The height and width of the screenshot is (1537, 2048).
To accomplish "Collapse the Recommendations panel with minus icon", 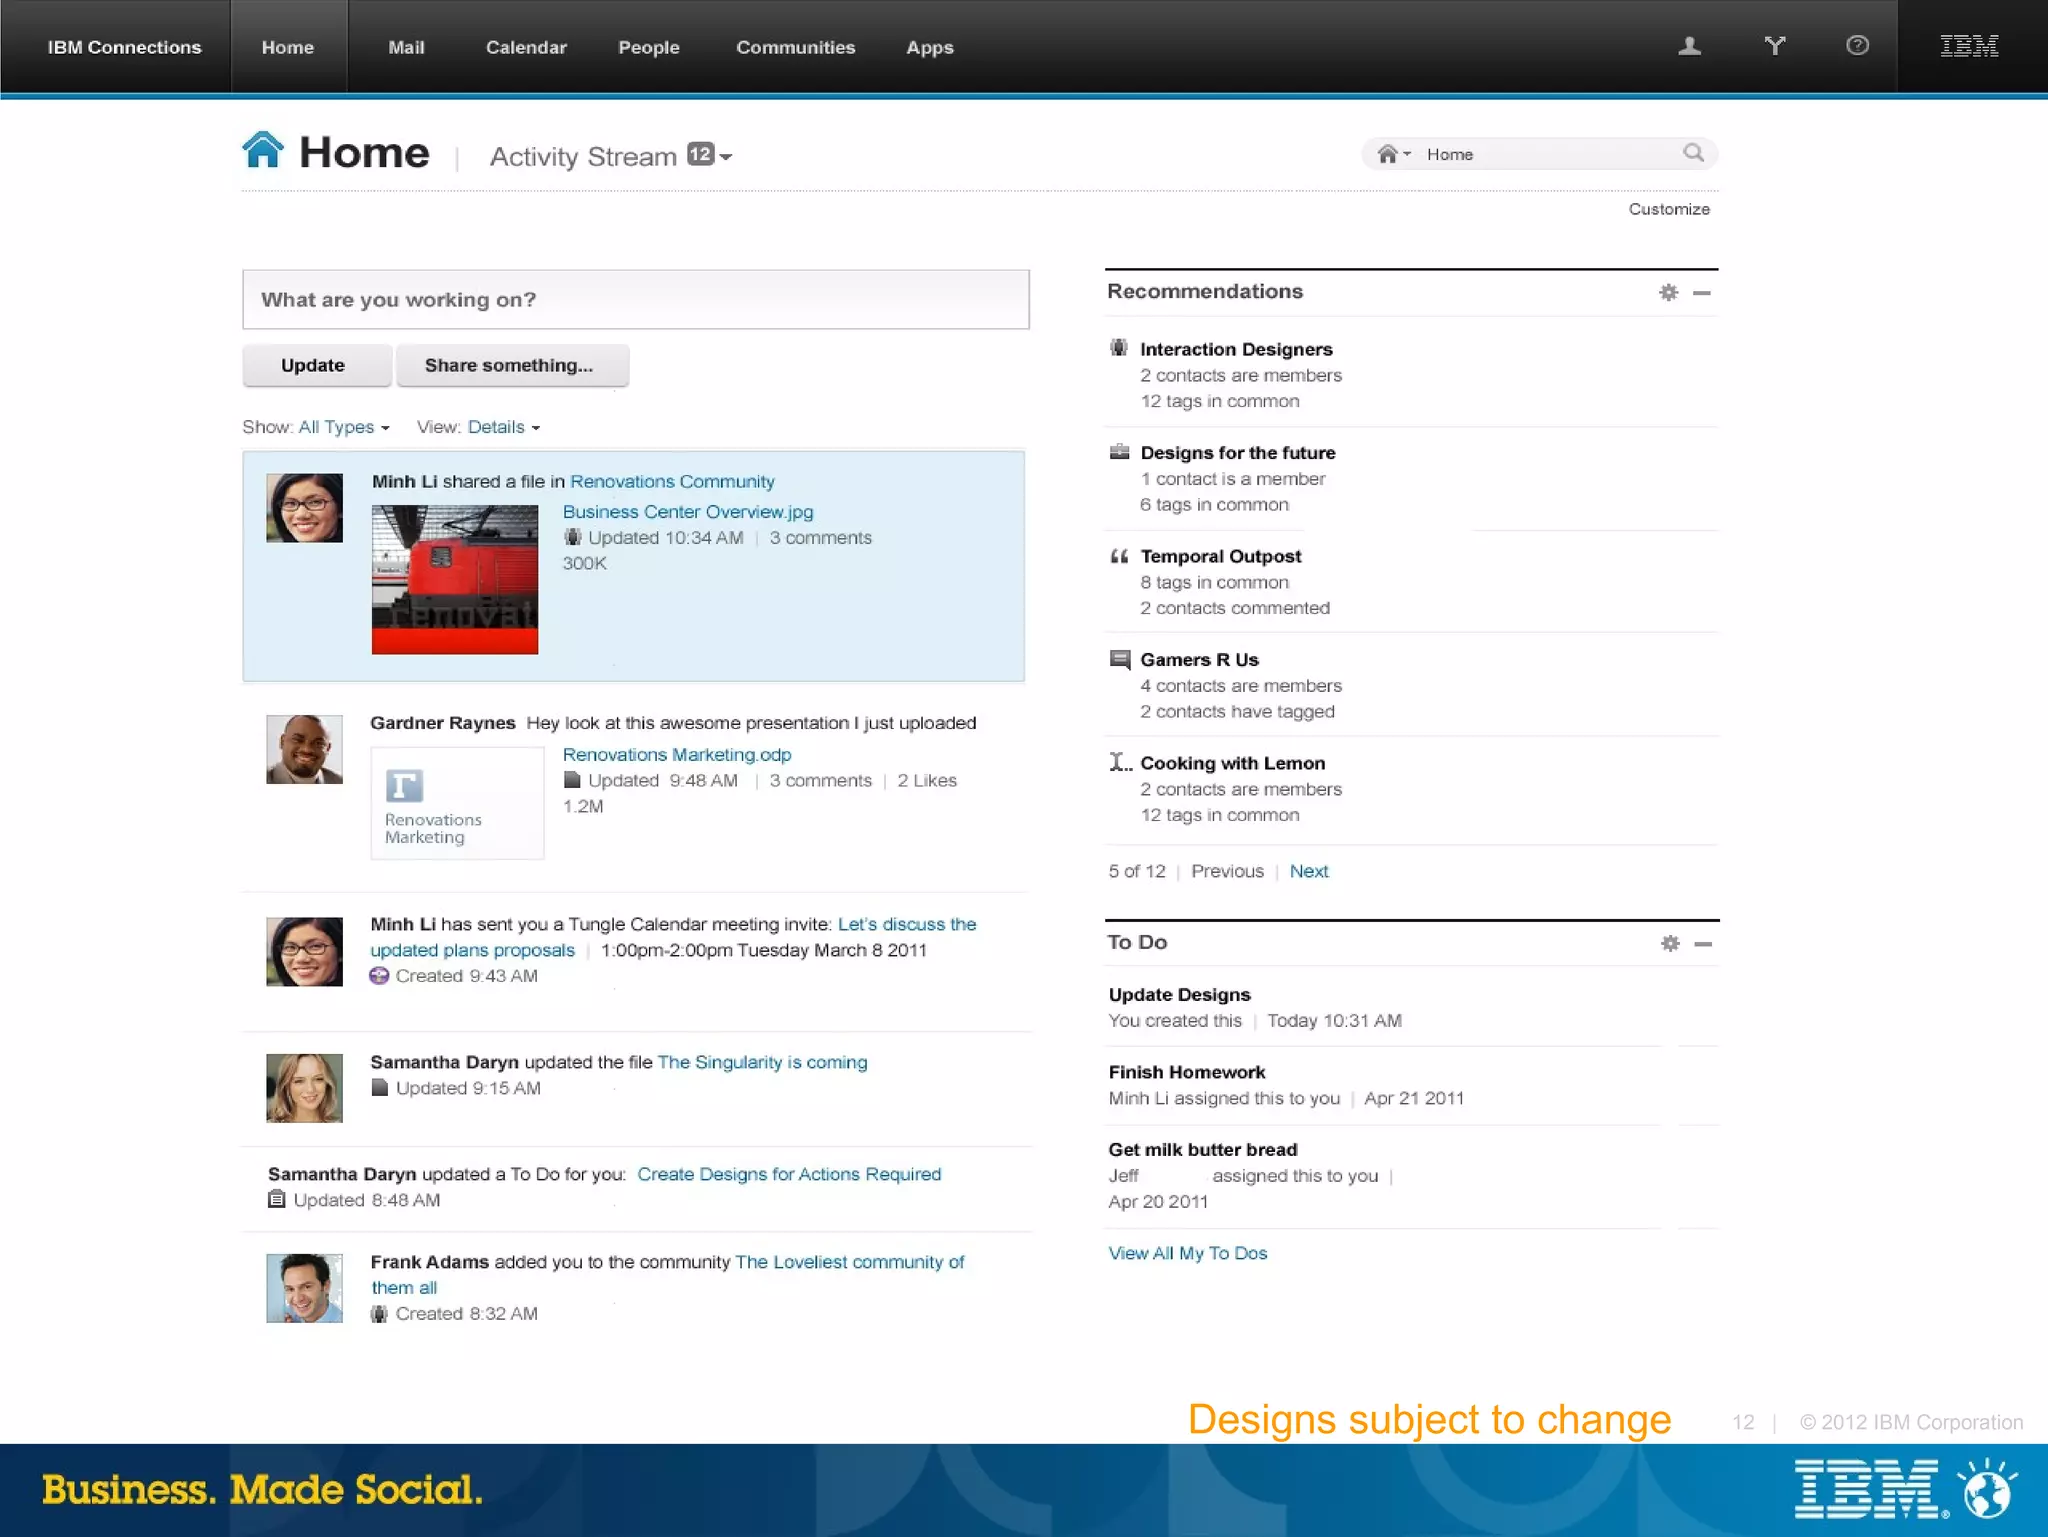I will (1702, 293).
